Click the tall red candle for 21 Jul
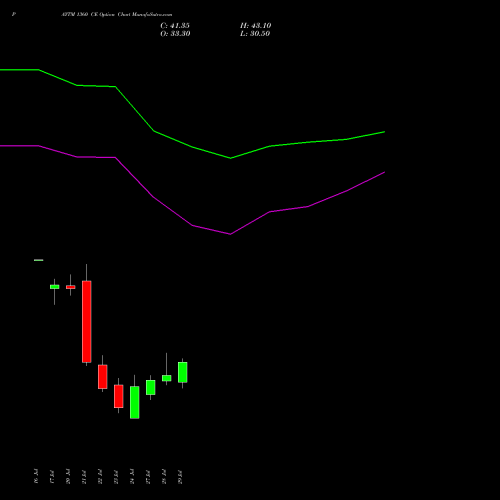The width and height of the screenshot is (500, 500). tap(87, 322)
